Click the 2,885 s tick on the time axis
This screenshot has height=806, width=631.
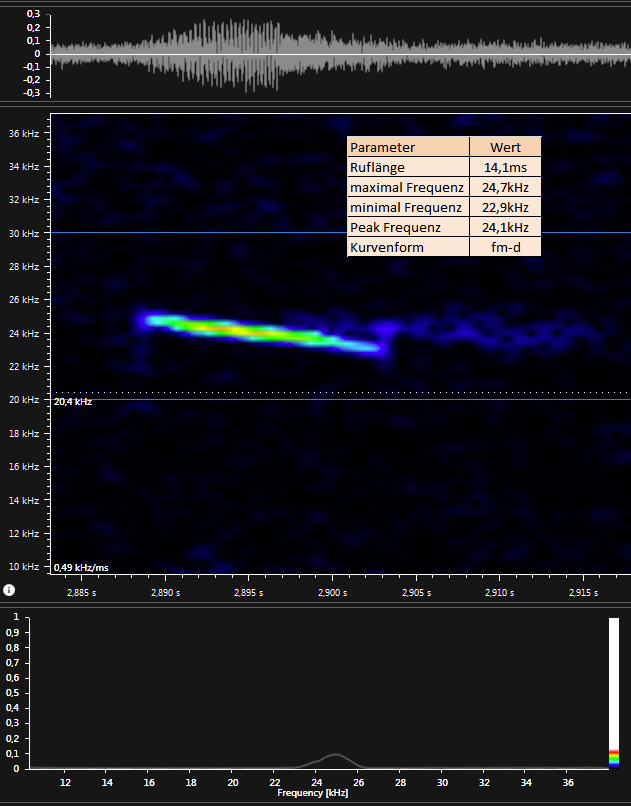point(81,593)
